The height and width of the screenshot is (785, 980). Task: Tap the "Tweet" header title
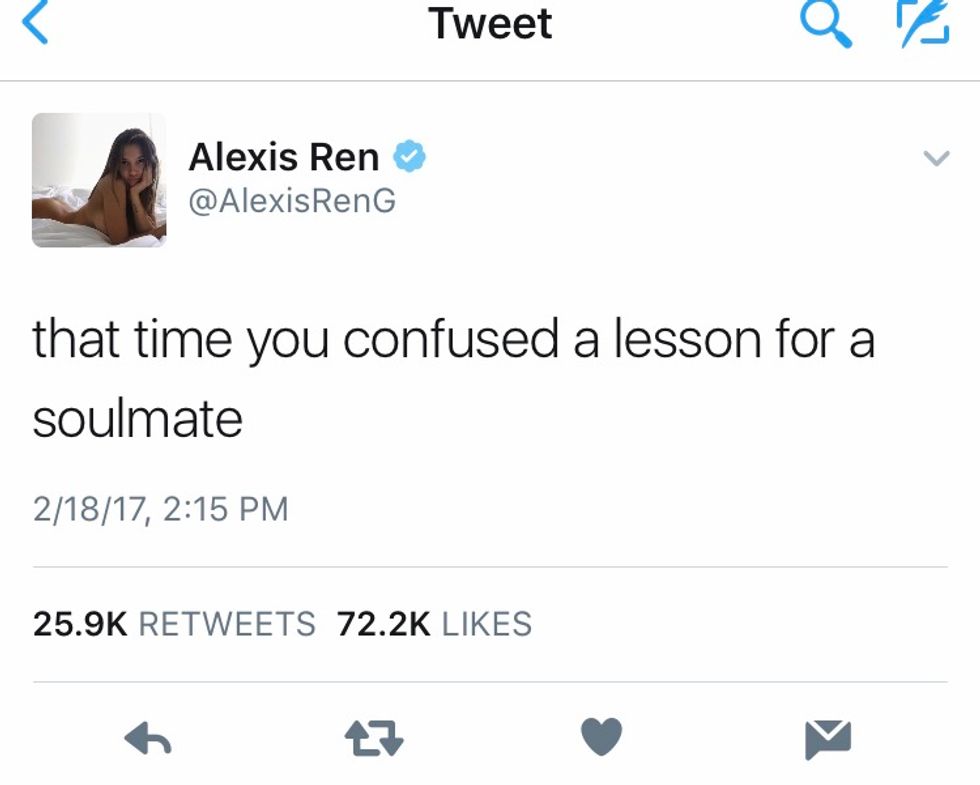[x=491, y=23]
